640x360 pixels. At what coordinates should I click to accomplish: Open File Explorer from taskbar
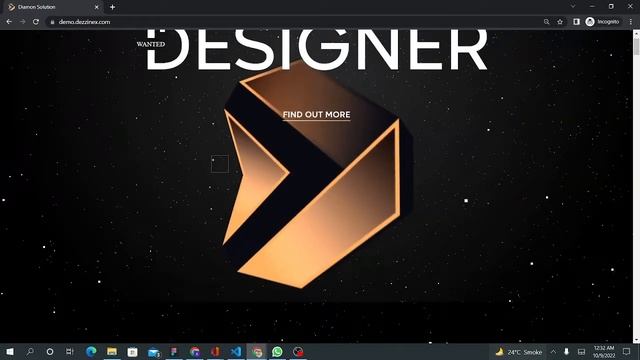pos(112,351)
